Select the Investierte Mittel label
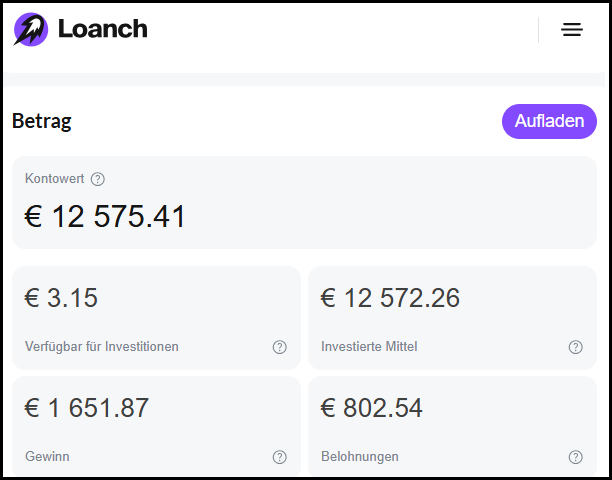Image resolution: width=612 pixels, height=480 pixels. click(369, 347)
